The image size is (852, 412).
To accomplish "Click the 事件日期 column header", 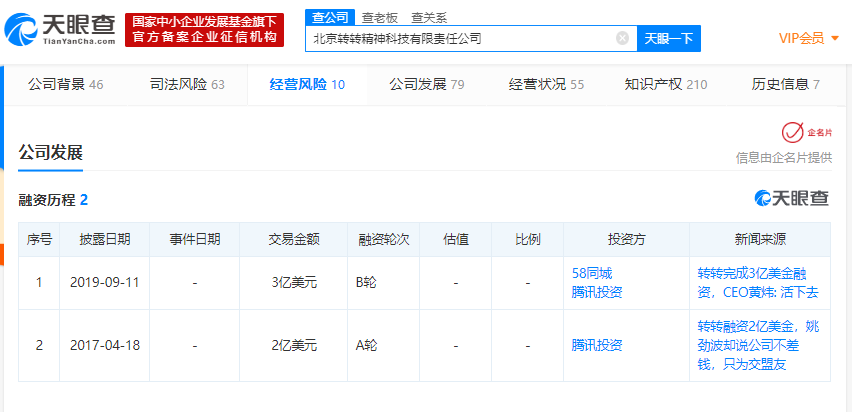I will click(x=195, y=239).
